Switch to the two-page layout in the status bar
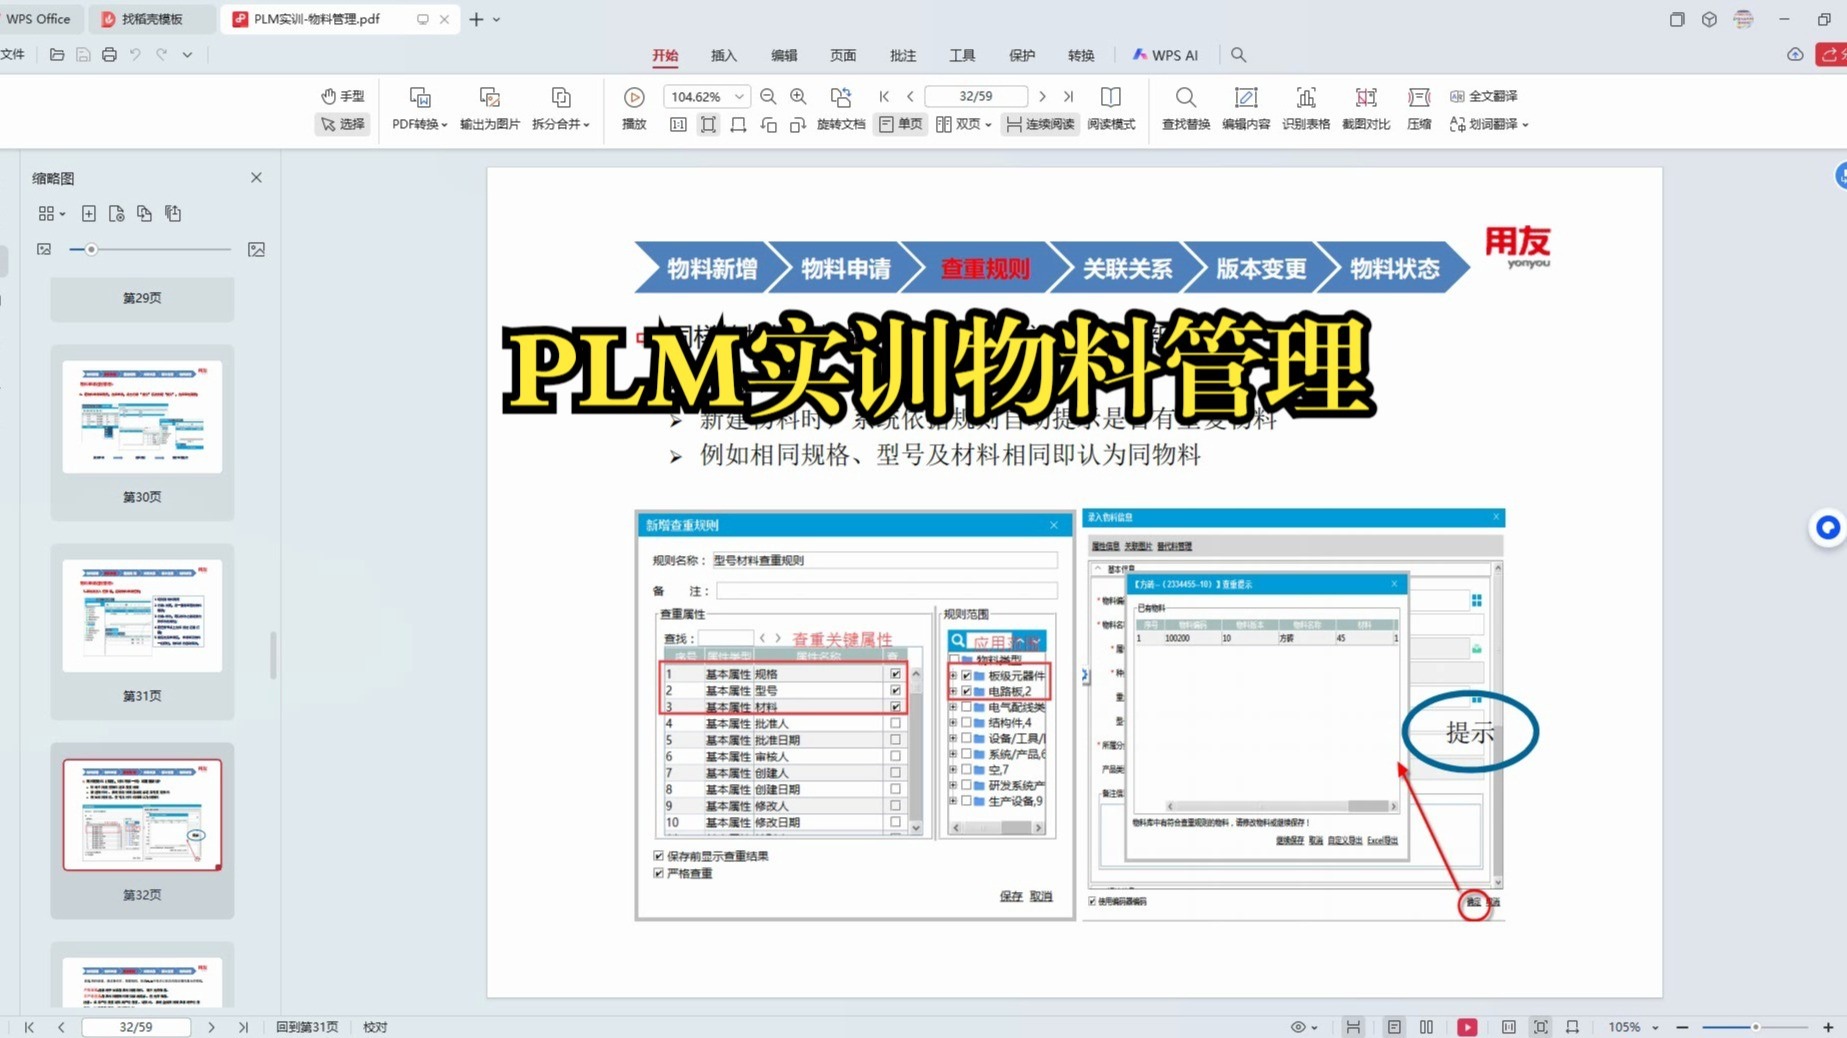Image resolution: width=1847 pixels, height=1038 pixels. coord(1426,1027)
